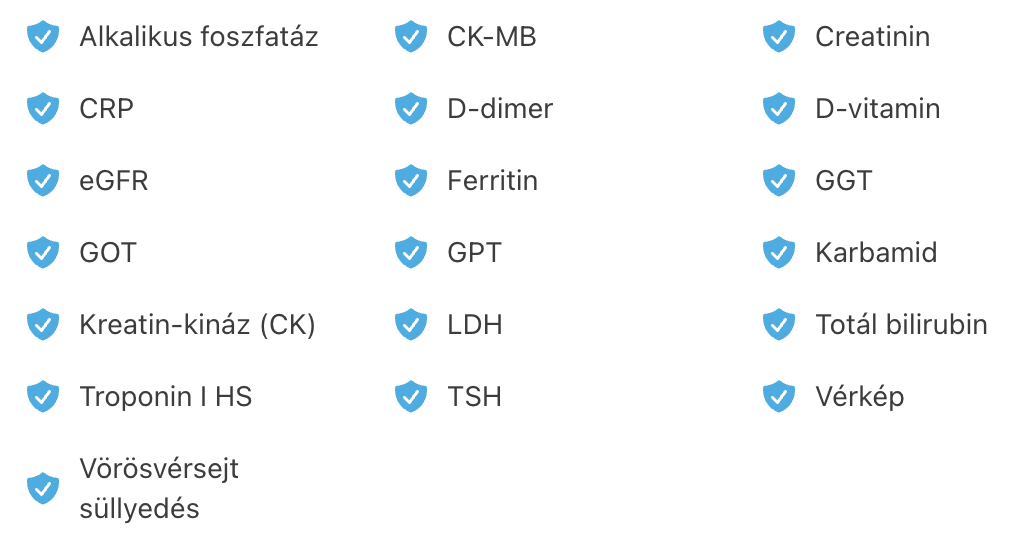Select the Totál bilirubin label
Viewport: 1014px width, 544px height.
click(901, 325)
